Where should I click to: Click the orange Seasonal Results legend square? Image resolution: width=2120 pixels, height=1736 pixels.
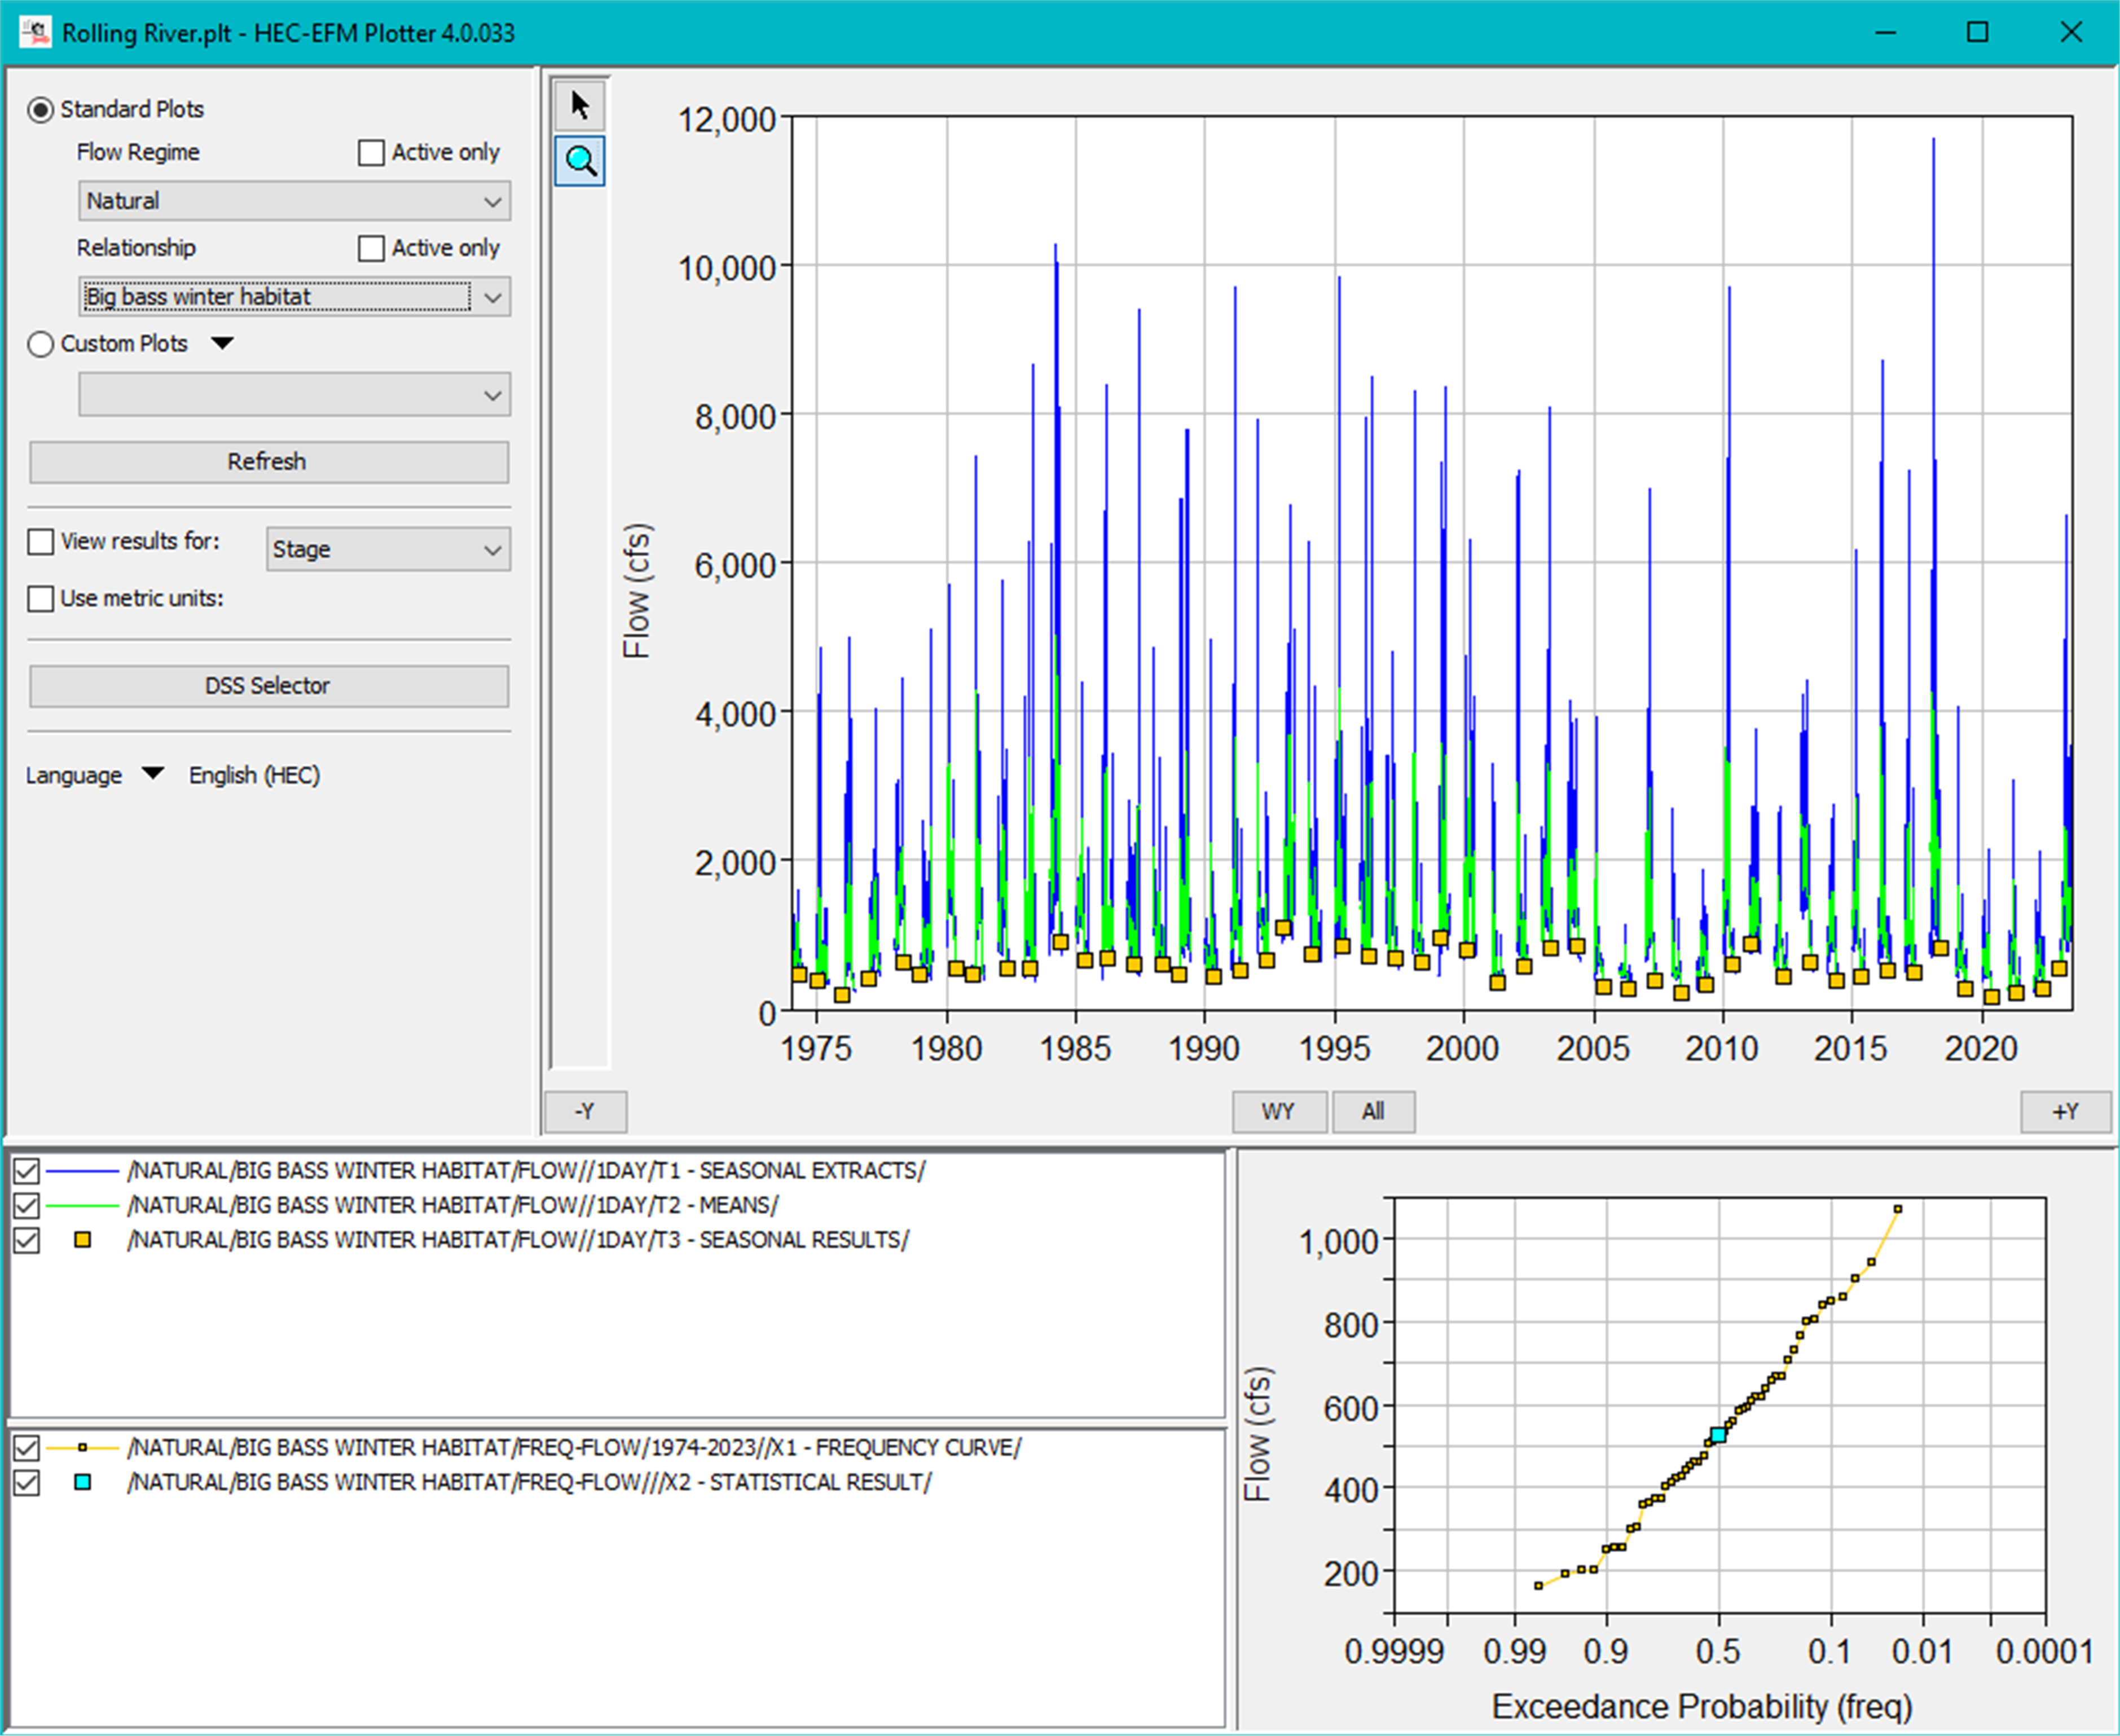pyautogui.click(x=83, y=1239)
